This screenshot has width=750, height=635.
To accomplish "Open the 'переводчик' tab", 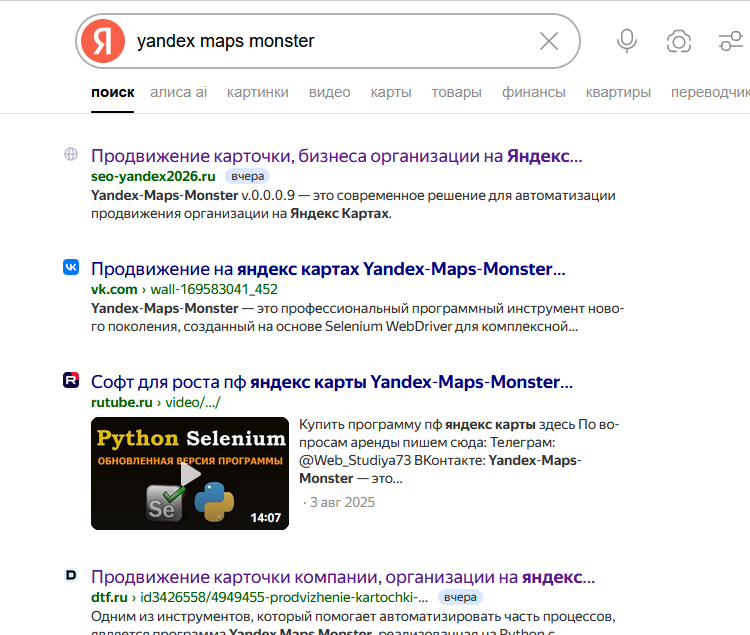I will (710, 92).
